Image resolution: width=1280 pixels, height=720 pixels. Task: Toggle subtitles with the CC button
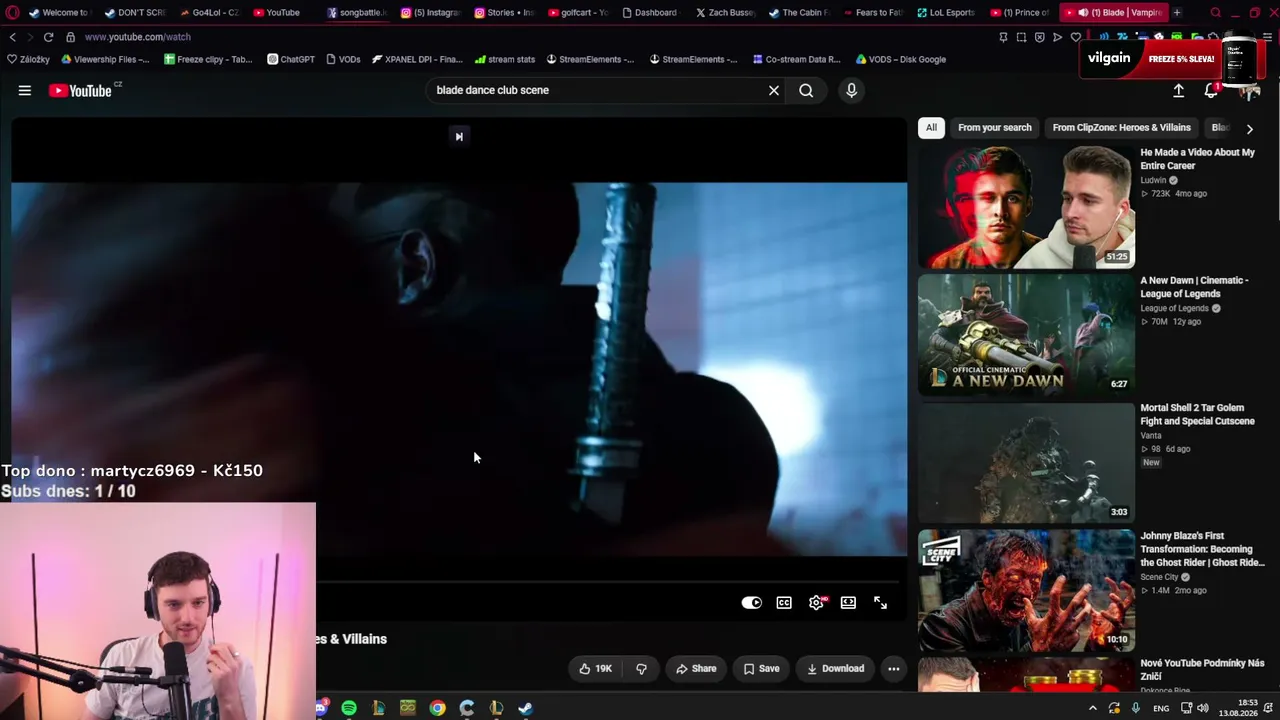(x=784, y=602)
